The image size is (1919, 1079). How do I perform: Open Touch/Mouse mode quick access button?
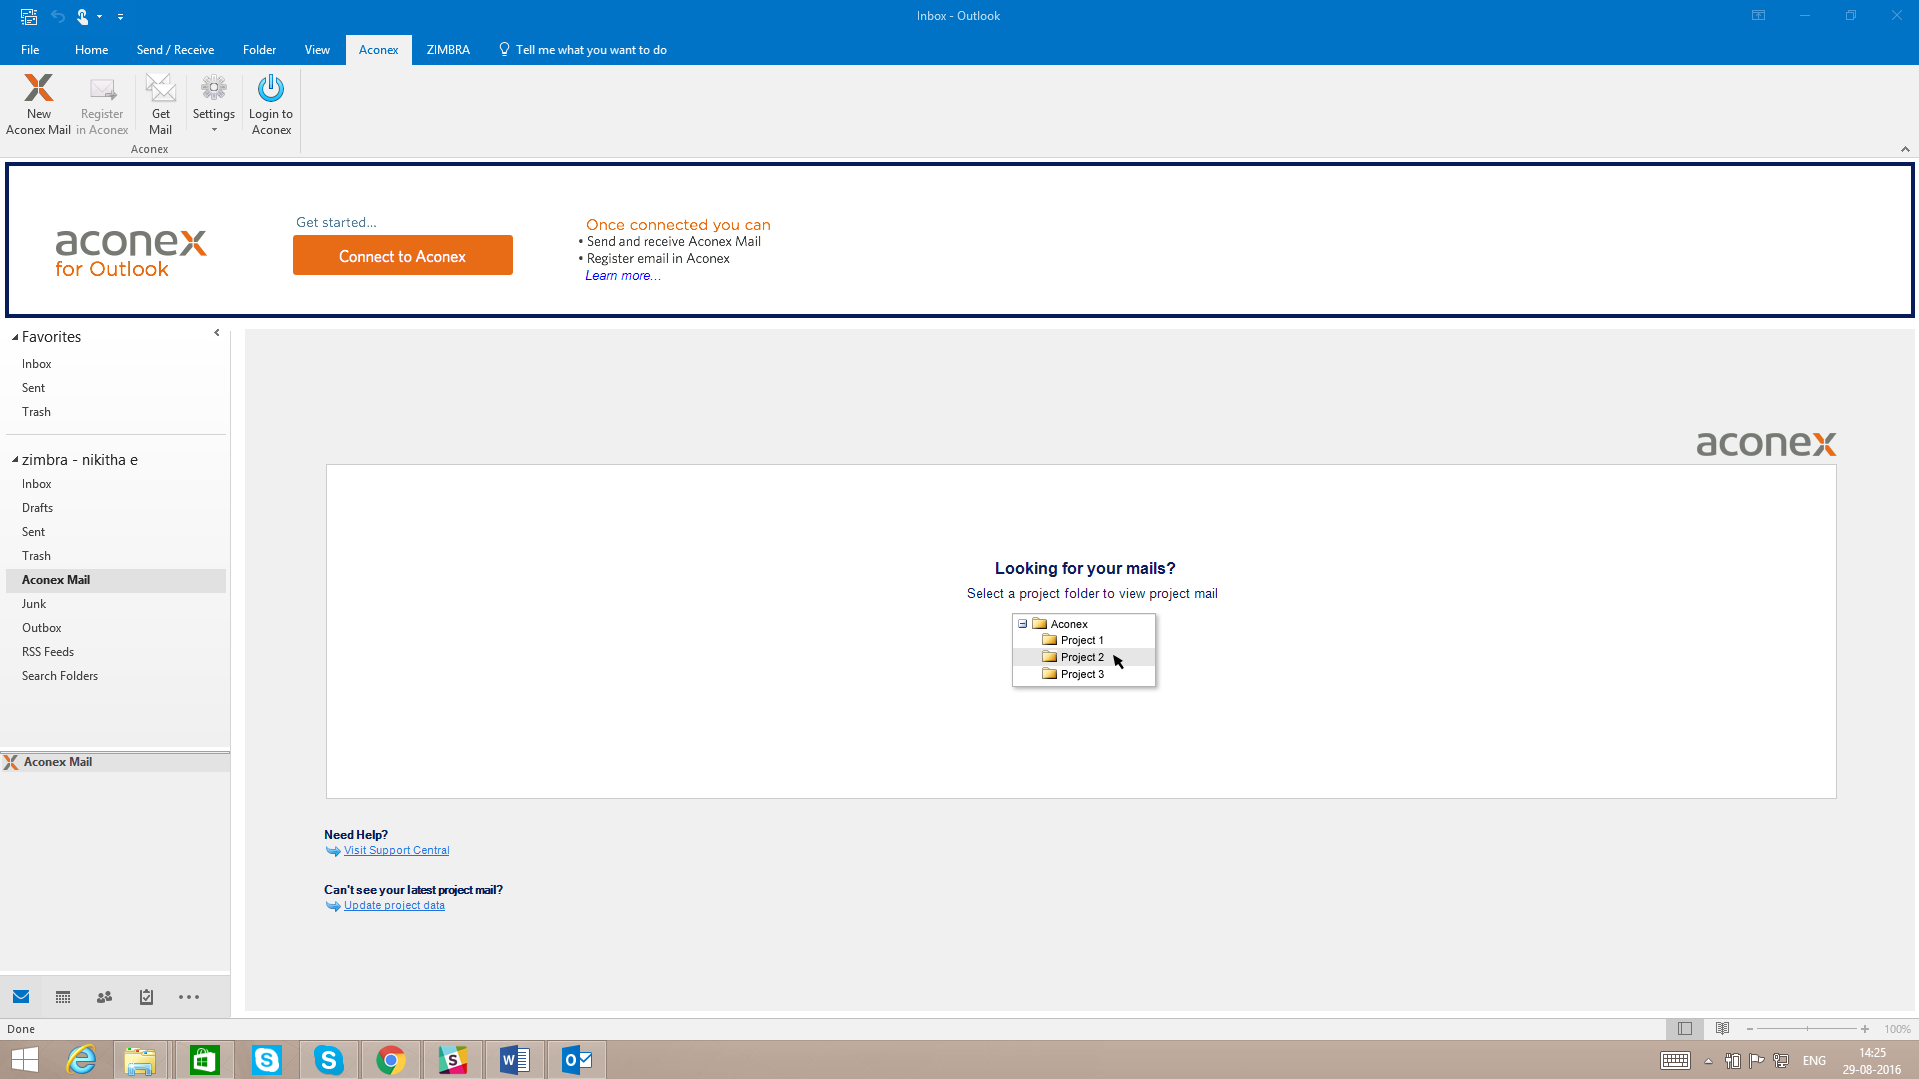(87, 16)
